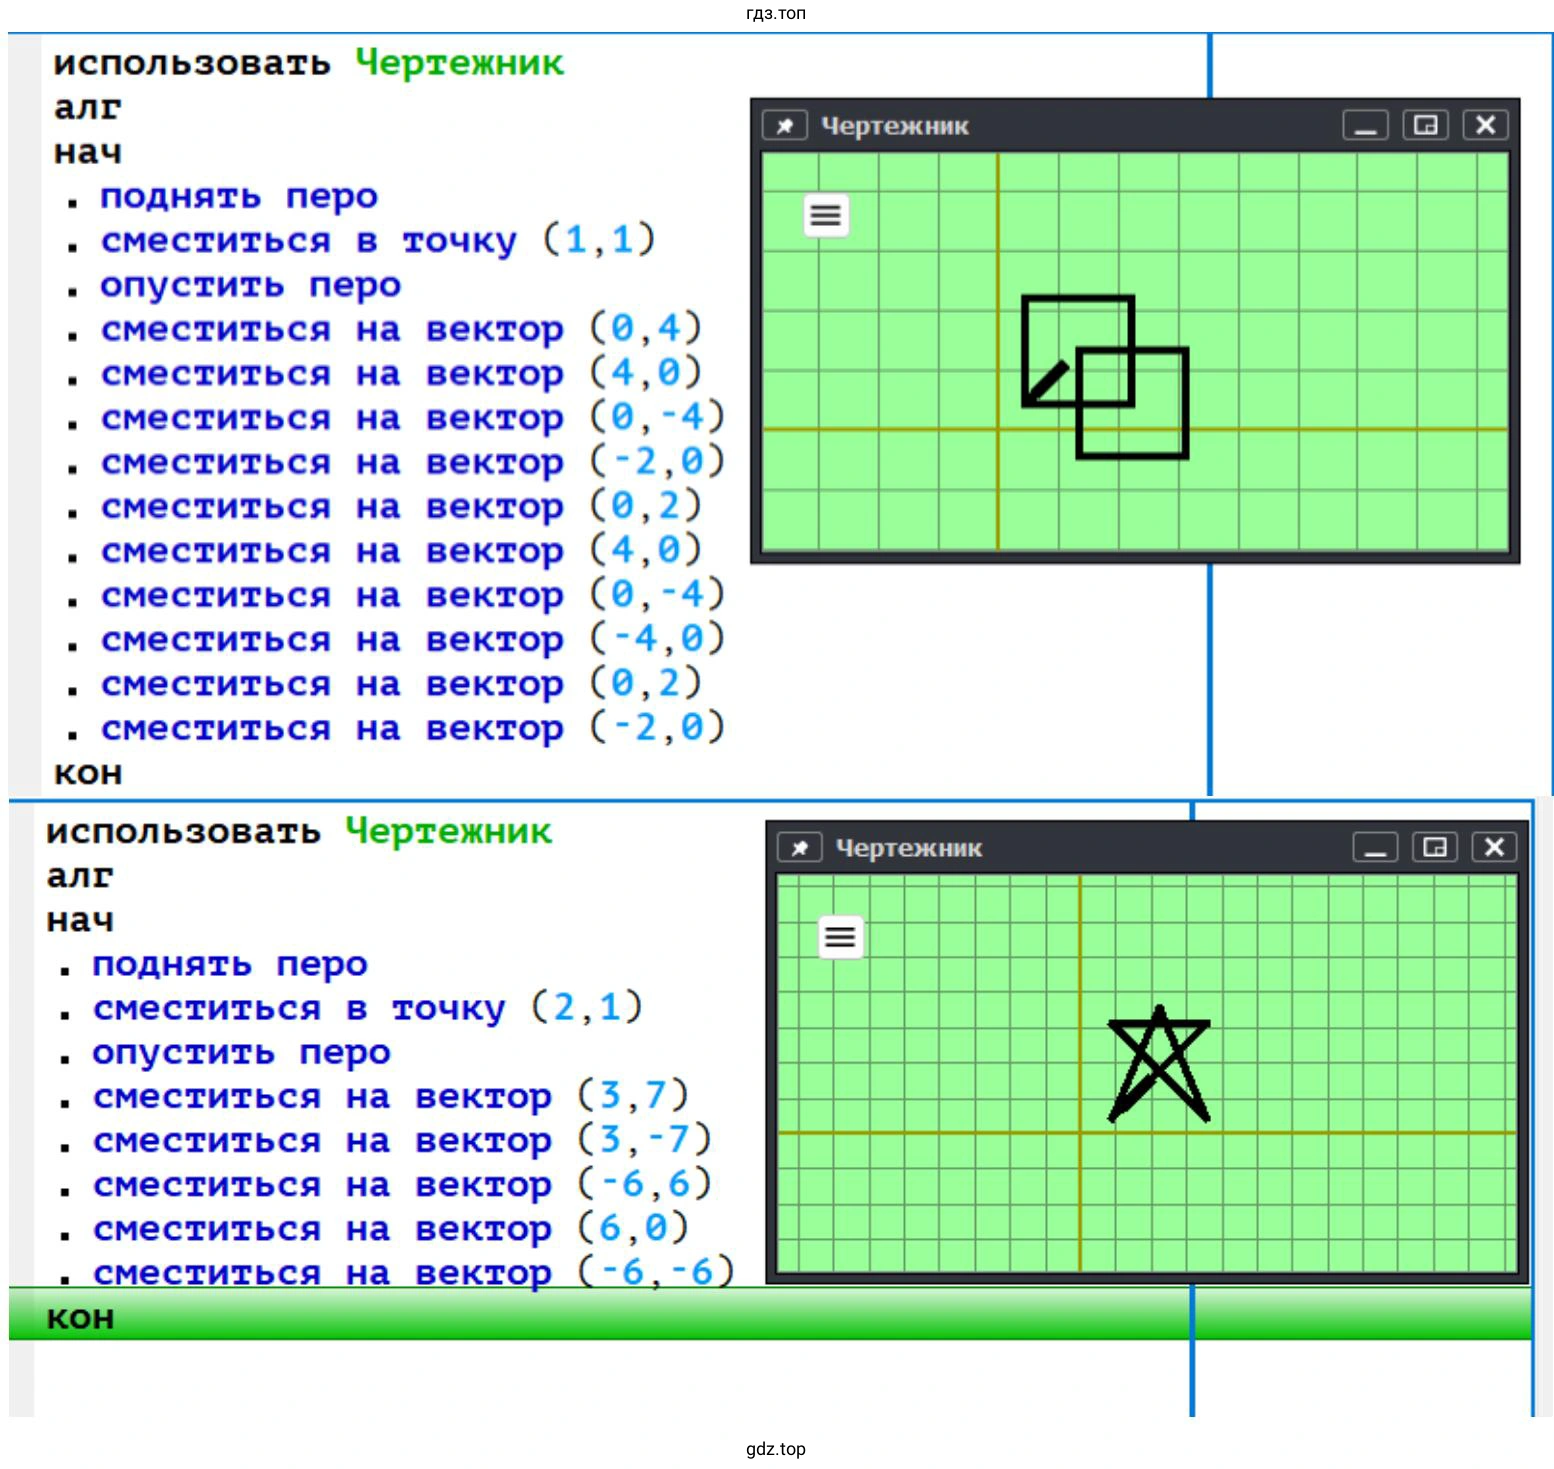Click the line 'сместиться на вектор (3,-7)'
Screen dimensions: 1554x1469
[x=402, y=1140]
